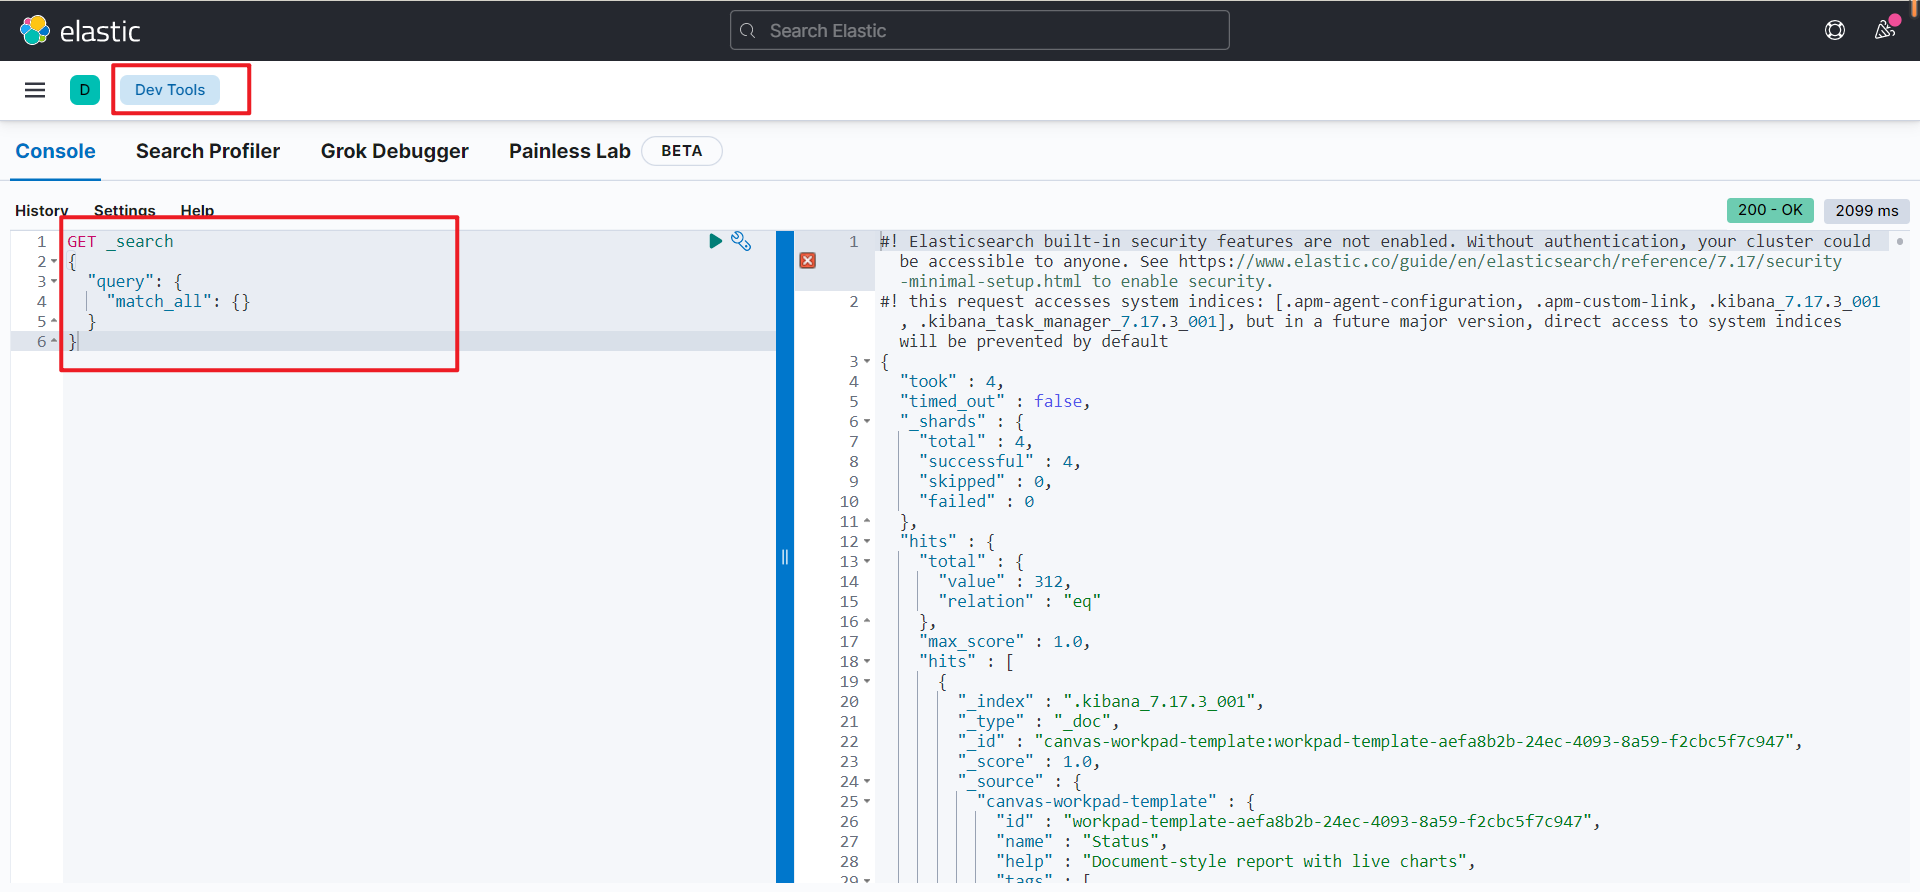This screenshot has height=892, width=1920.
Task: Open console Settings
Action: point(125,210)
